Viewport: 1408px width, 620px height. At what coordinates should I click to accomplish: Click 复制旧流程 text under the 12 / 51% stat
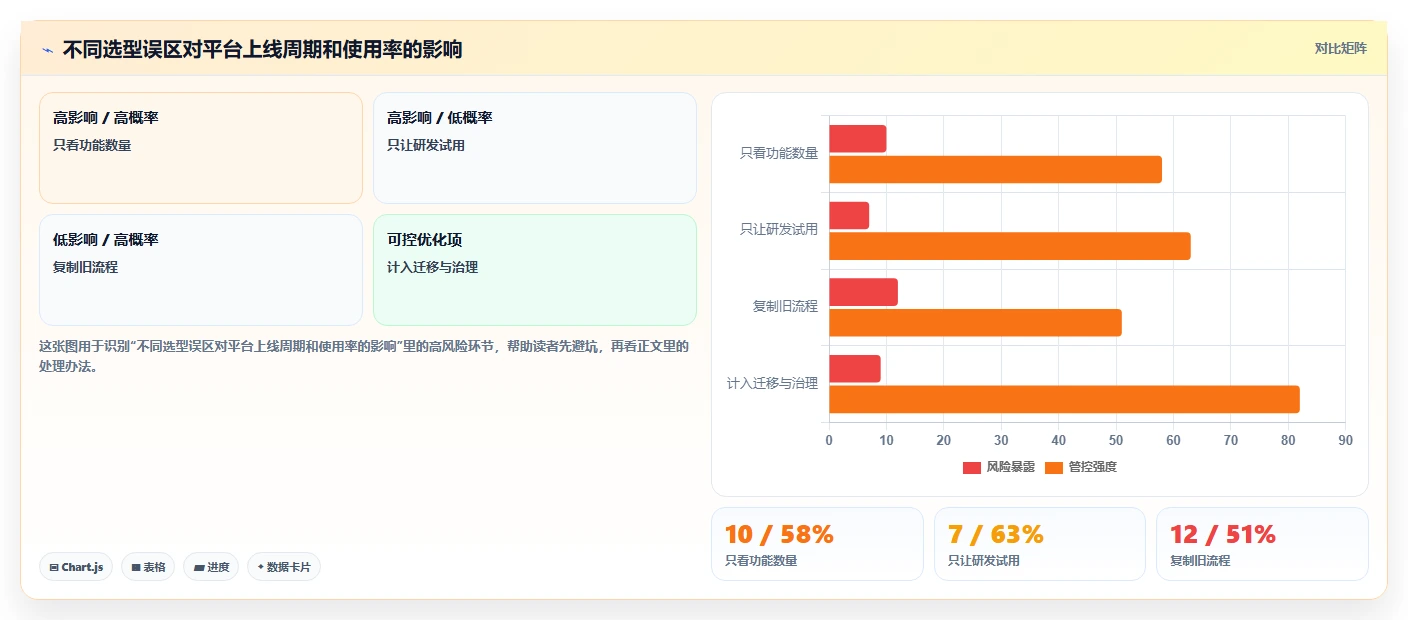(1200, 561)
